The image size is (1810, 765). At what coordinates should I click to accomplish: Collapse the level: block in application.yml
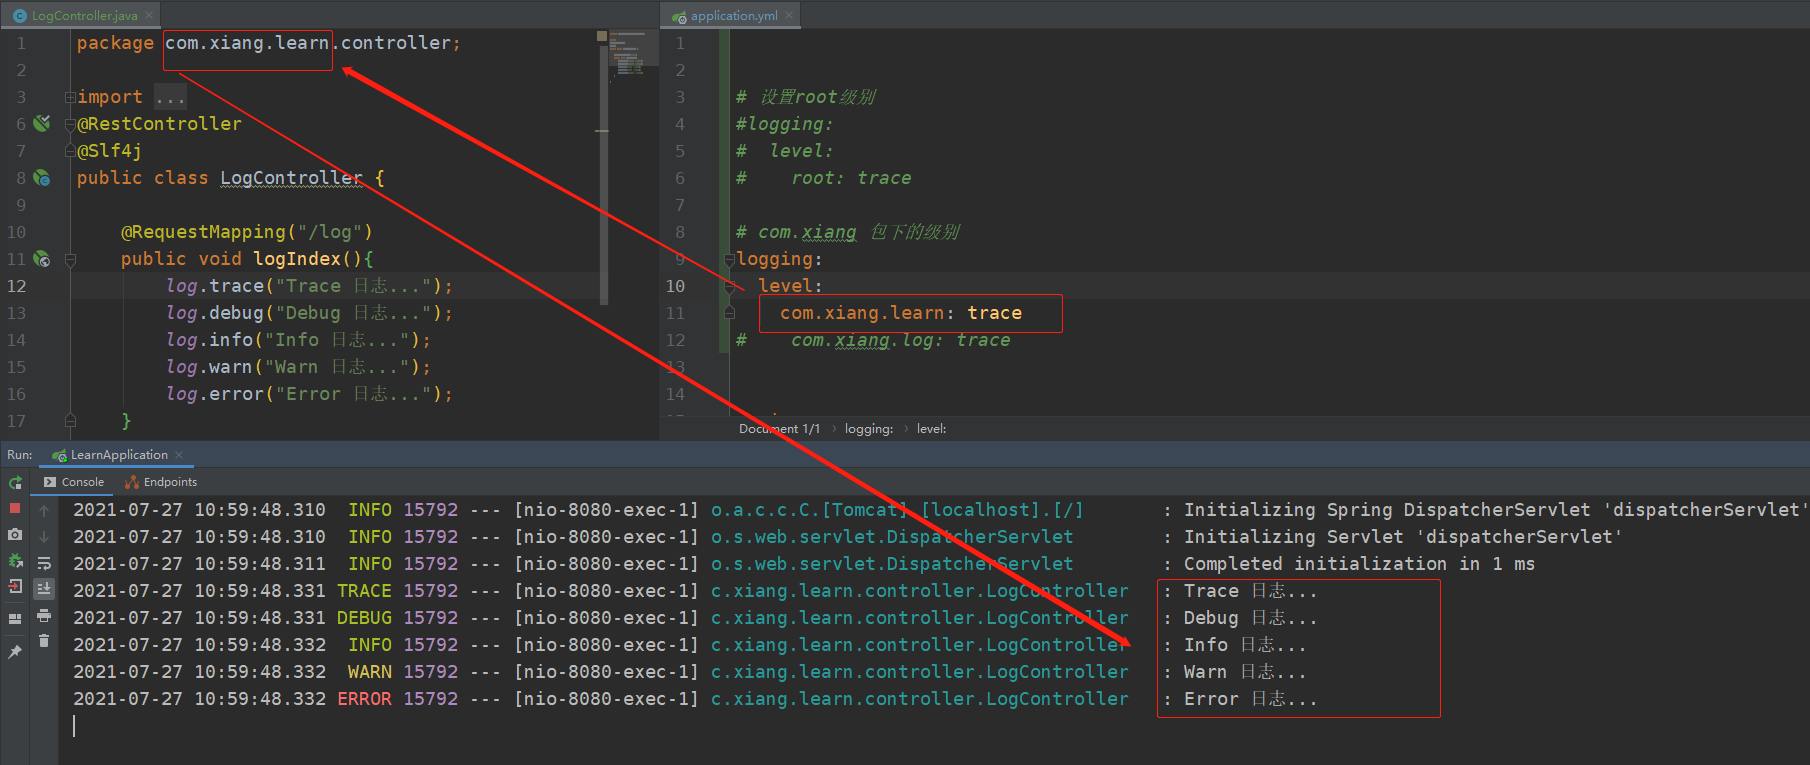pyautogui.click(x=729, y=286)
